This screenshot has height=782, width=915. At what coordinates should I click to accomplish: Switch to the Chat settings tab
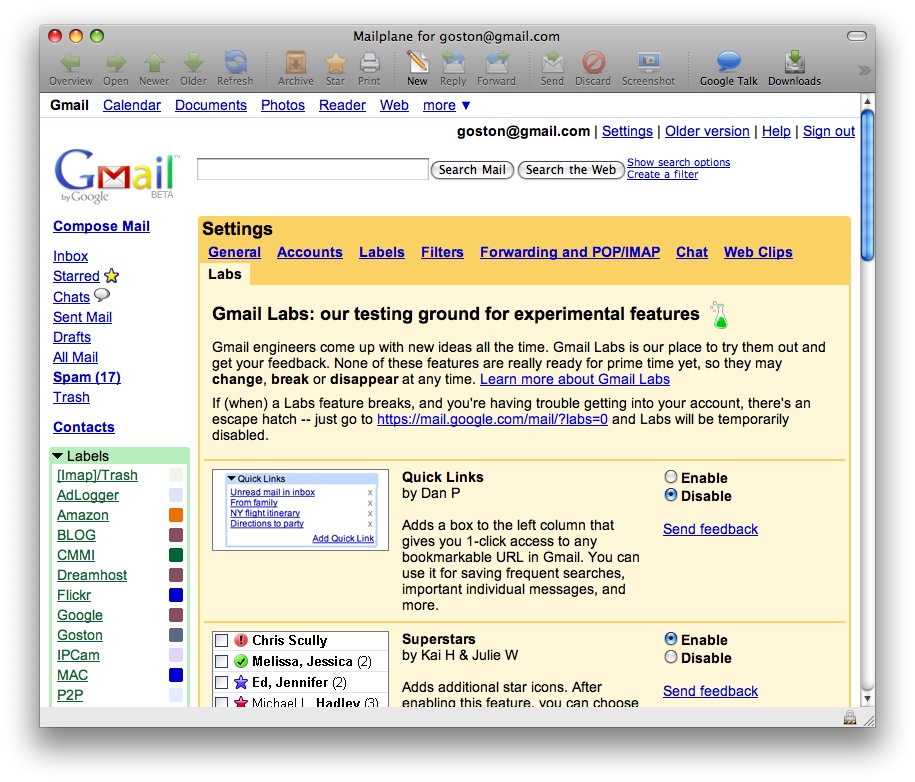point(692,252)
